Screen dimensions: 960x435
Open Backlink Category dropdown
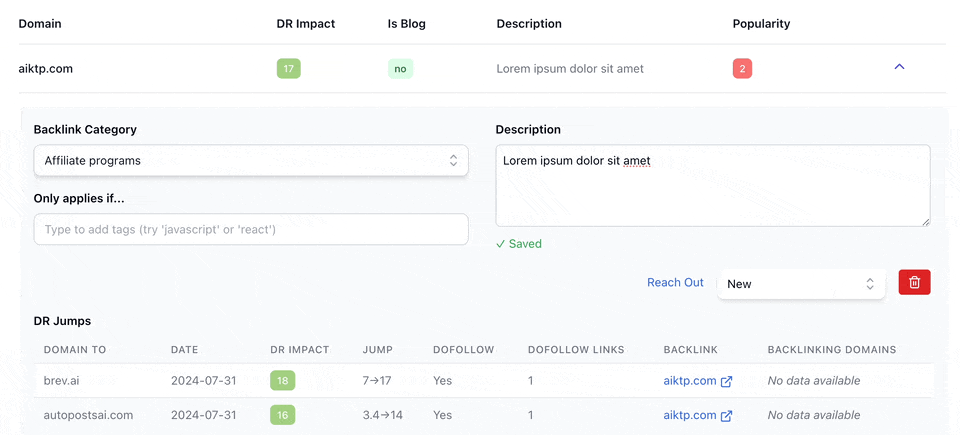click(250, 160)
